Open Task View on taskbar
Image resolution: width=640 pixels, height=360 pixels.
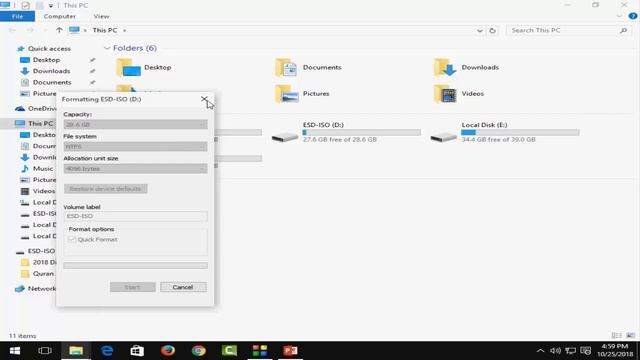45,351
